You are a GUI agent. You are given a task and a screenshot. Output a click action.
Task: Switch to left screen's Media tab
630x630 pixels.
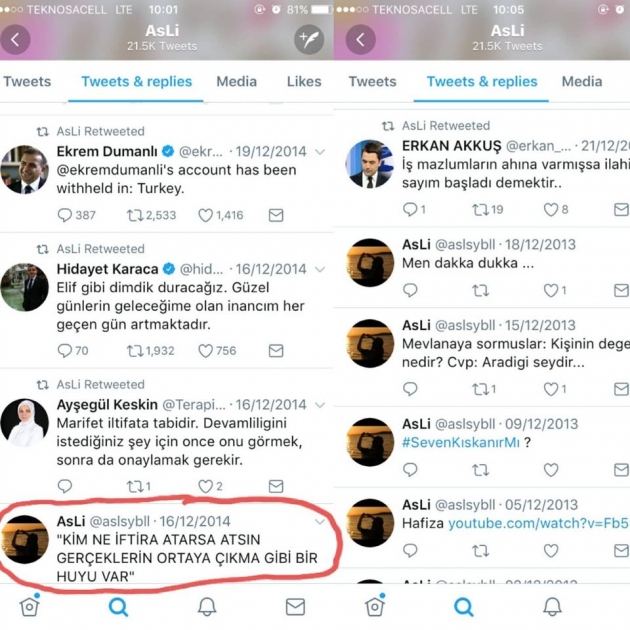237,82
